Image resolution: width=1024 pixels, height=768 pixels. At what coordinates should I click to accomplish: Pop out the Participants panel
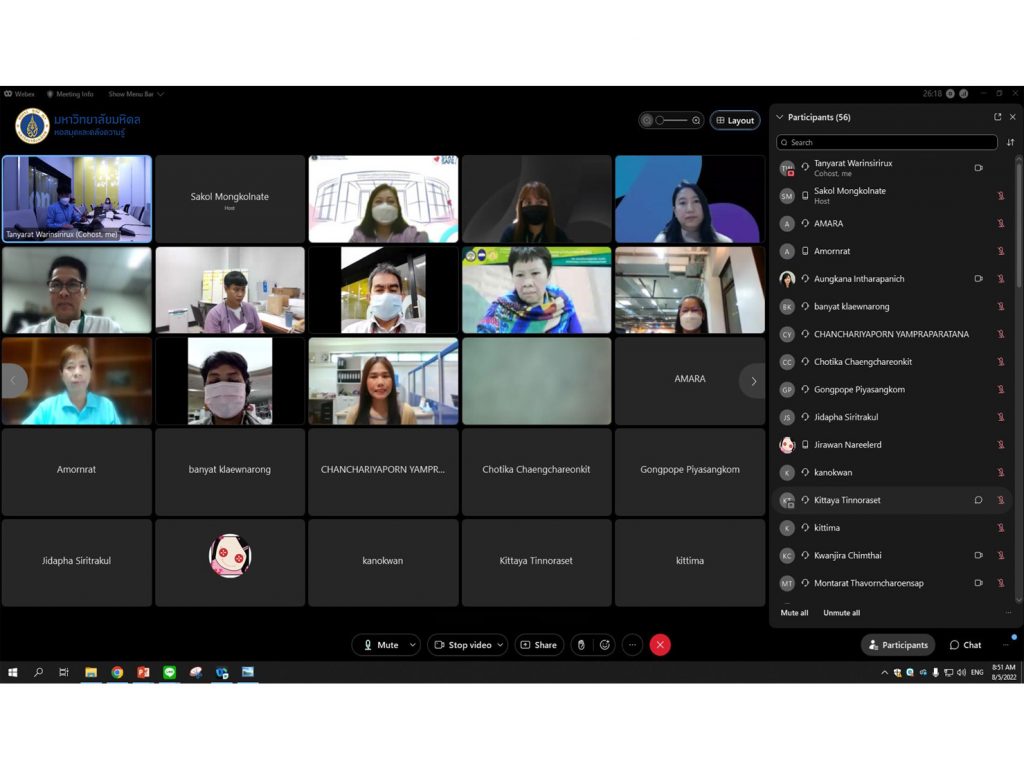pos(997,117)
